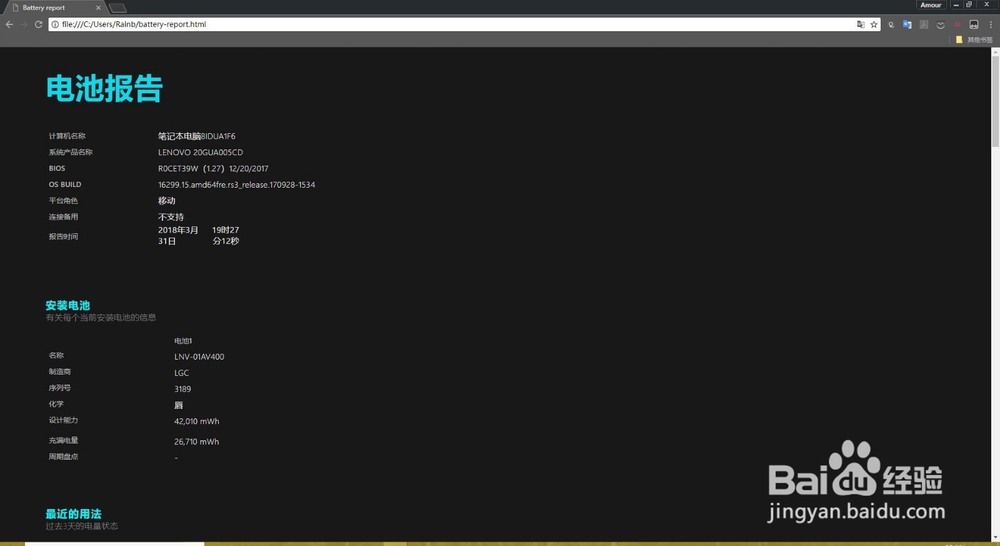This screenshot has height=546, width=1000.
Task: Go back with the browser back arrow
Action: pyautogui.click(x=9, y=24)
